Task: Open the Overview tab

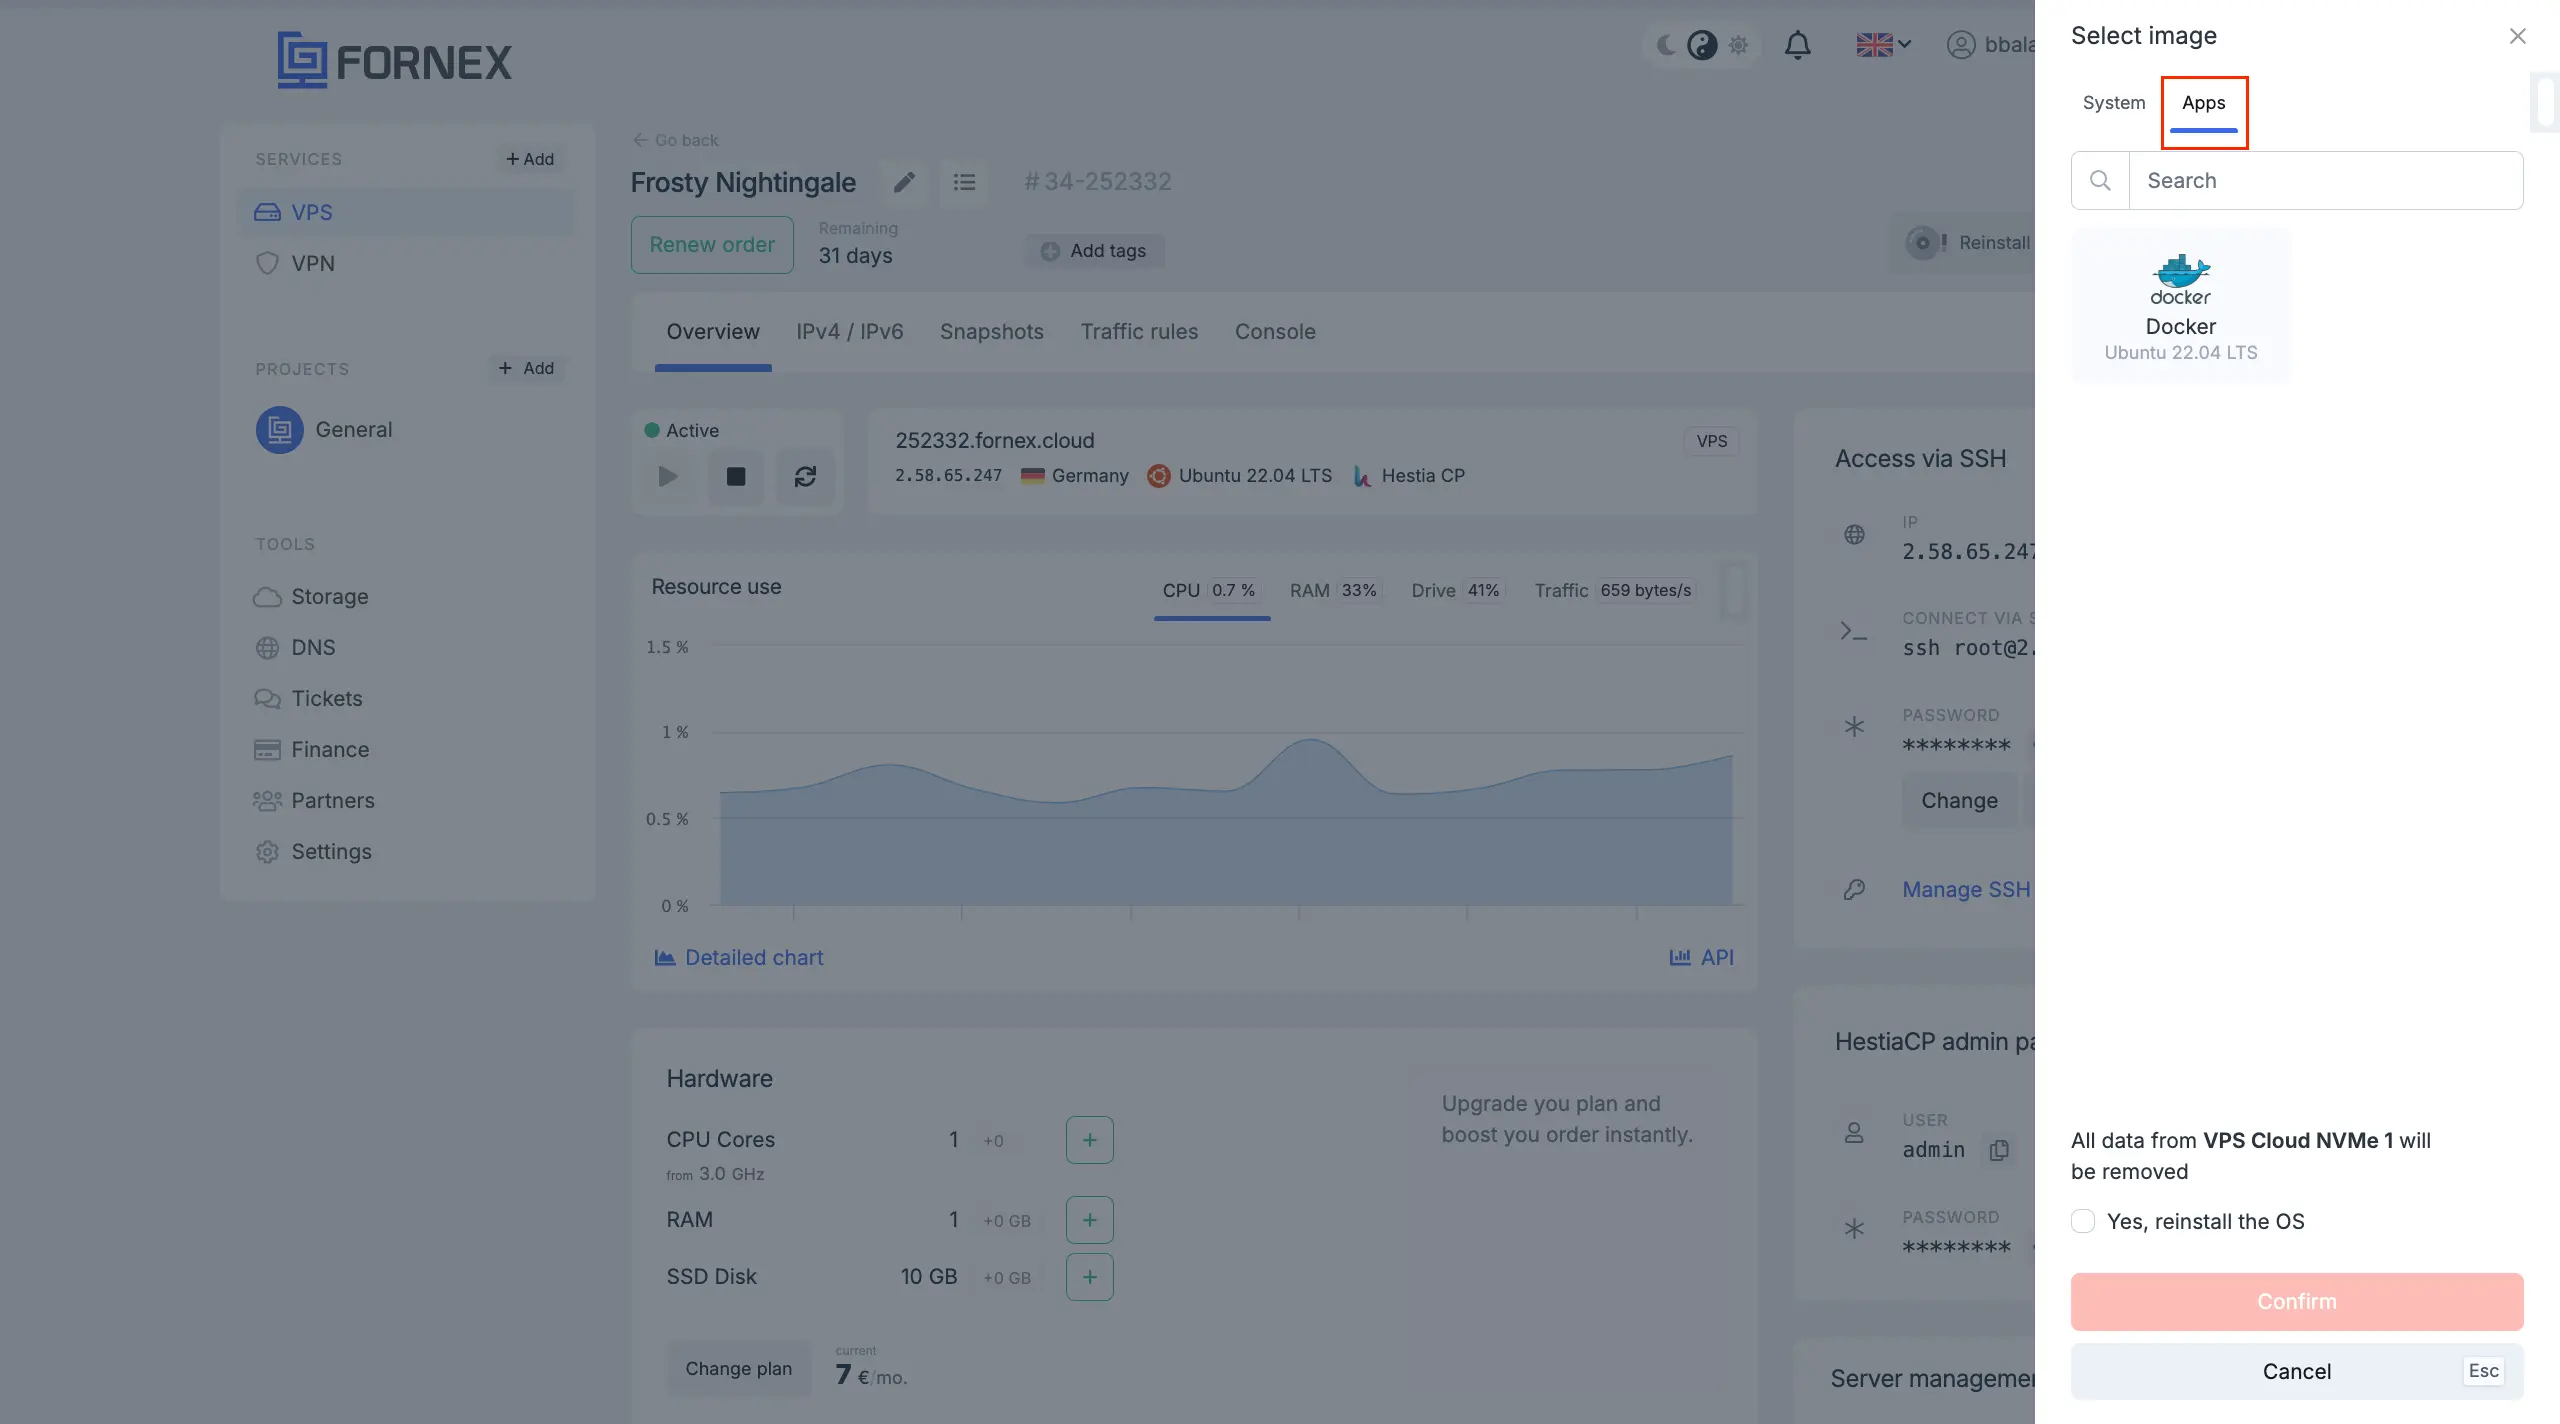Action: point(713,332)
